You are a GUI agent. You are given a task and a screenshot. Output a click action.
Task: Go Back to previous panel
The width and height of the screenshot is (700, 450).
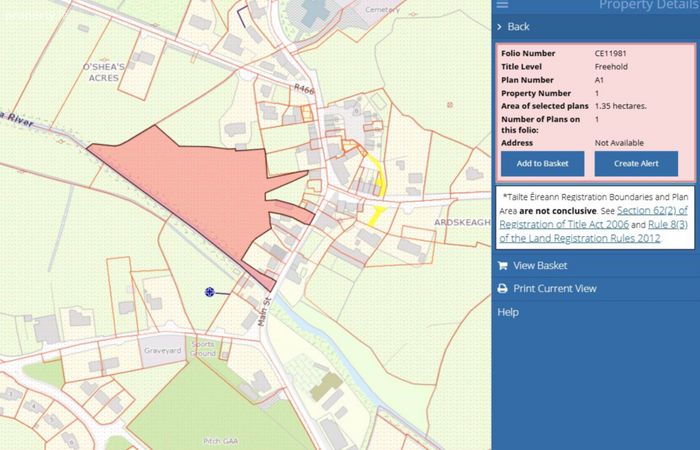point(518,27)
